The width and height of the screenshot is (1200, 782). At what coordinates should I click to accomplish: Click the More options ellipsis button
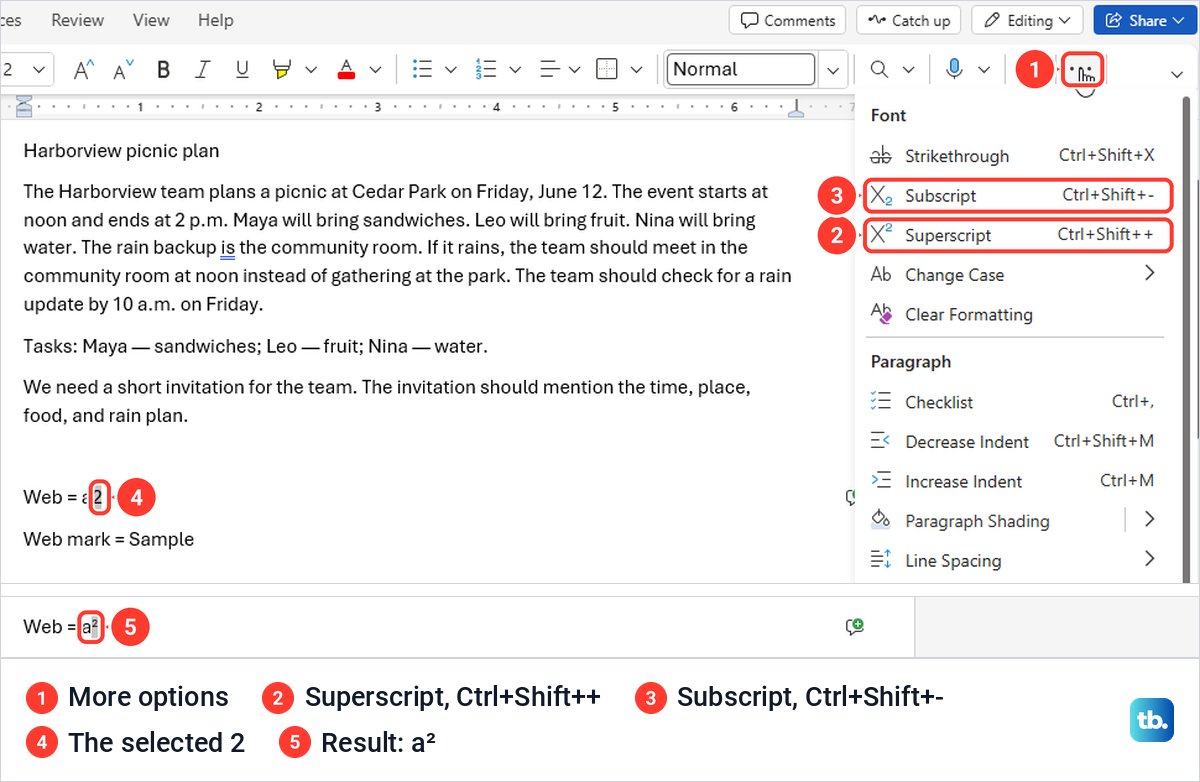tap(1082, 70)
